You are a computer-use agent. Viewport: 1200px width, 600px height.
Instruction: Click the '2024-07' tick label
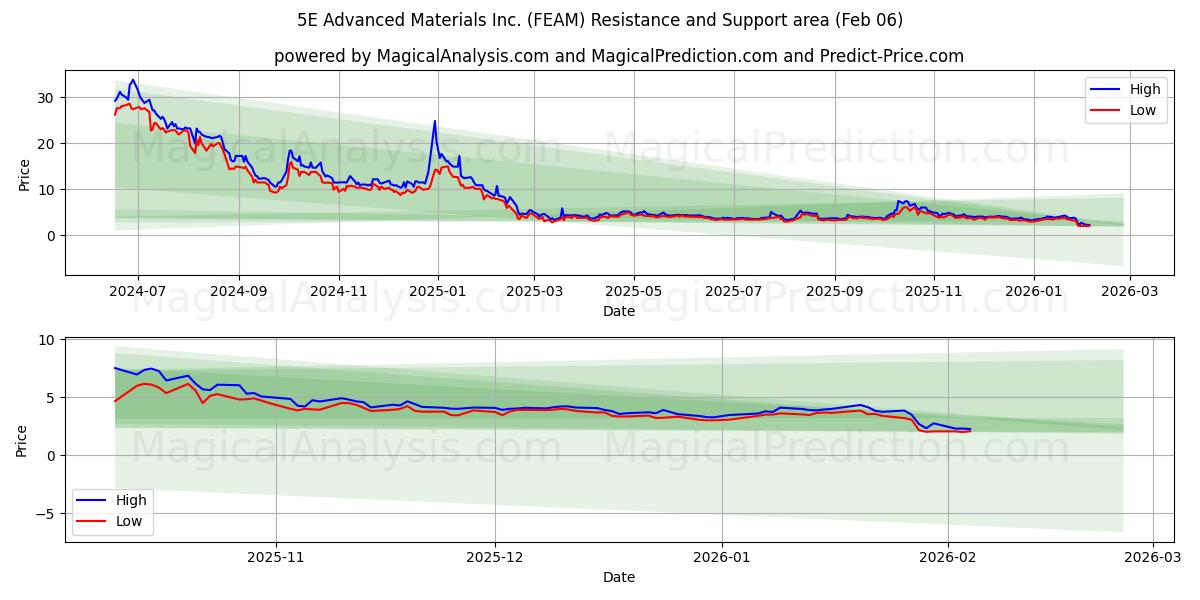[x=137, y=291]
